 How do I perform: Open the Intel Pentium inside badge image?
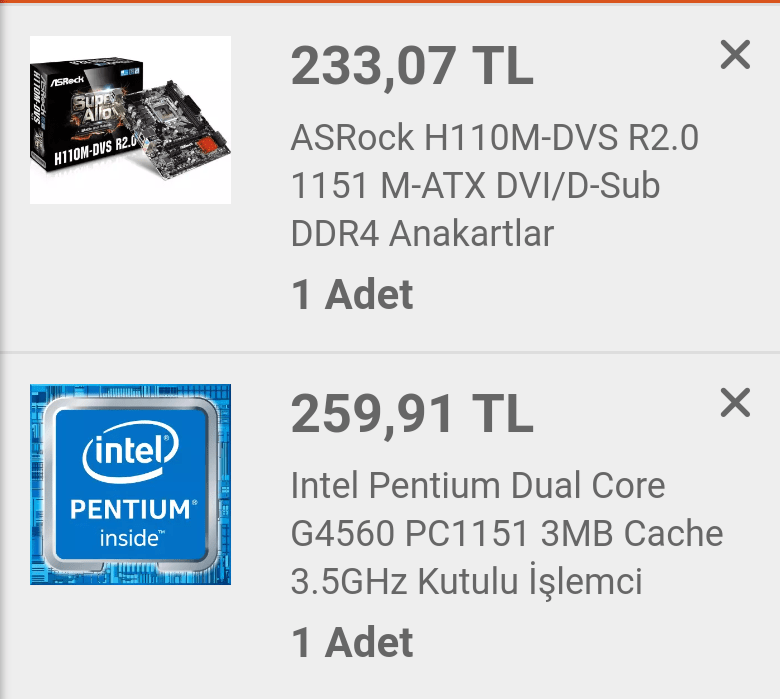point(130,484)
